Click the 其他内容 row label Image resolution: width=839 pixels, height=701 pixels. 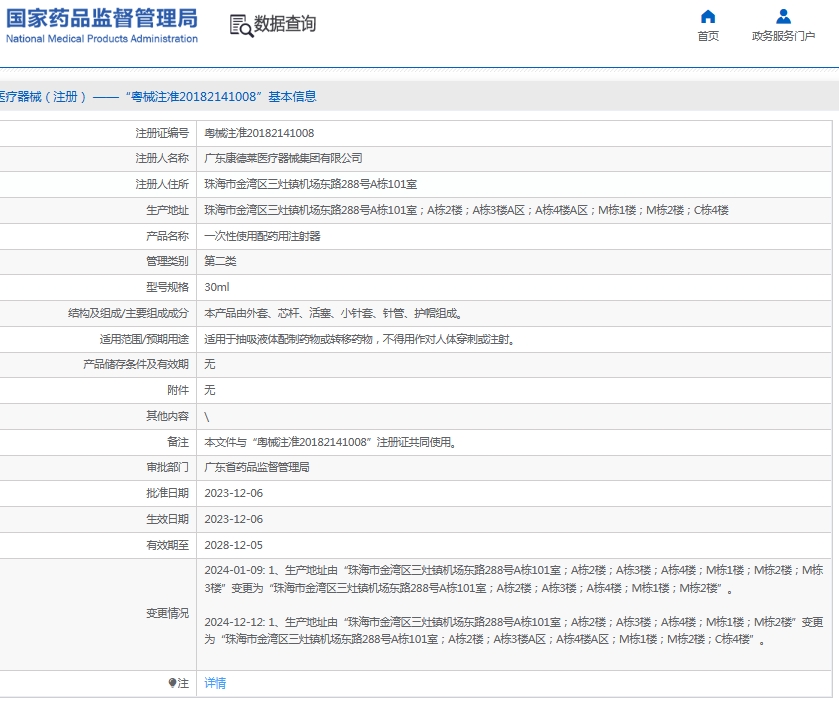click(167, 416)
